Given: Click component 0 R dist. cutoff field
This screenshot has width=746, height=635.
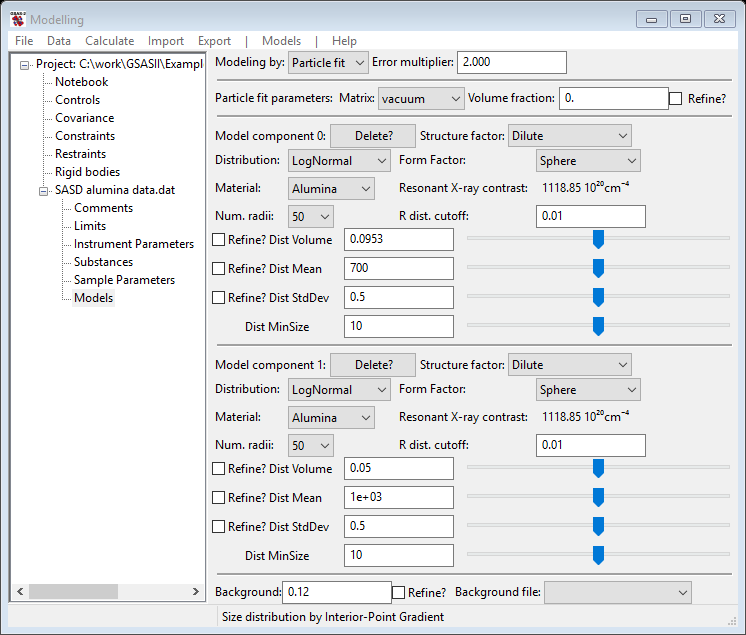Looking at the screenshot, I should pyautogui.click(x=590, y=216).
